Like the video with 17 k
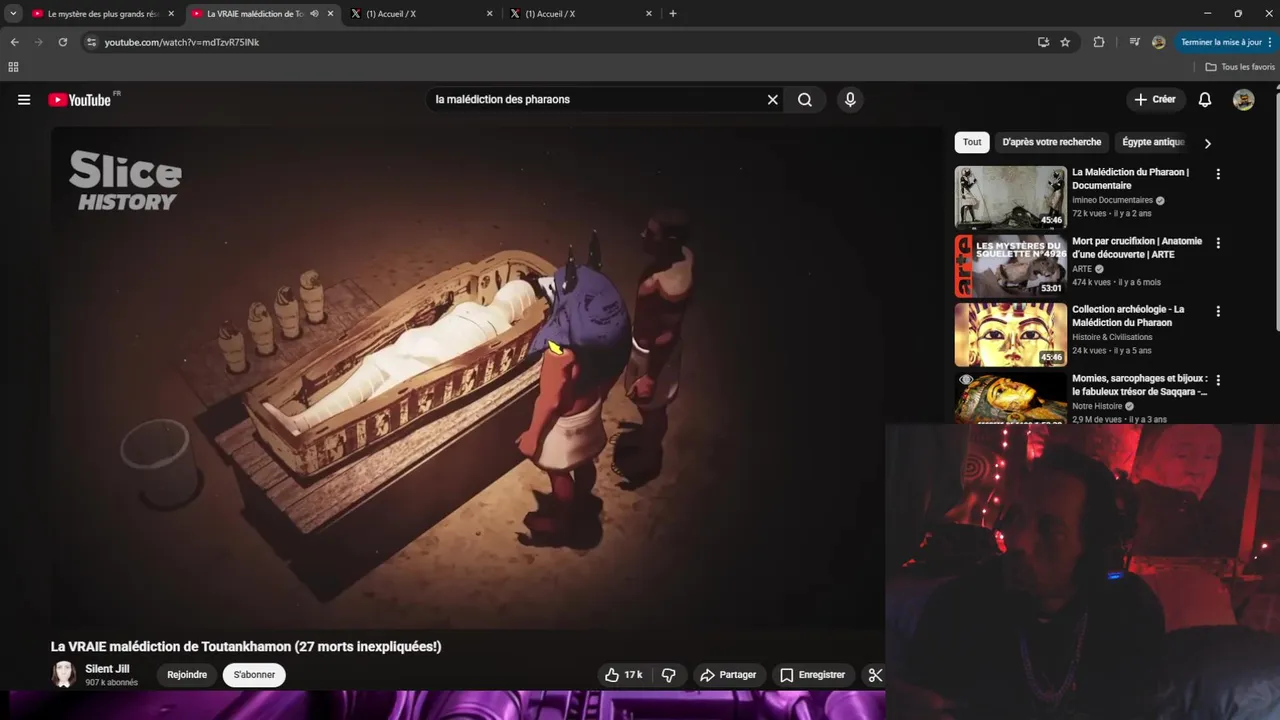 click(623, 675)
